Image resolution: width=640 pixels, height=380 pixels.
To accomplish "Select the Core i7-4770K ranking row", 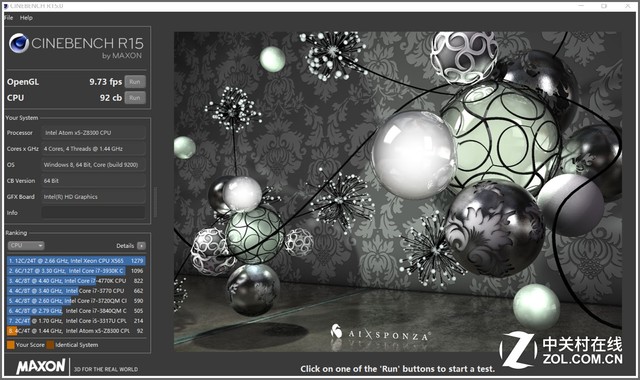I will 76,281.
